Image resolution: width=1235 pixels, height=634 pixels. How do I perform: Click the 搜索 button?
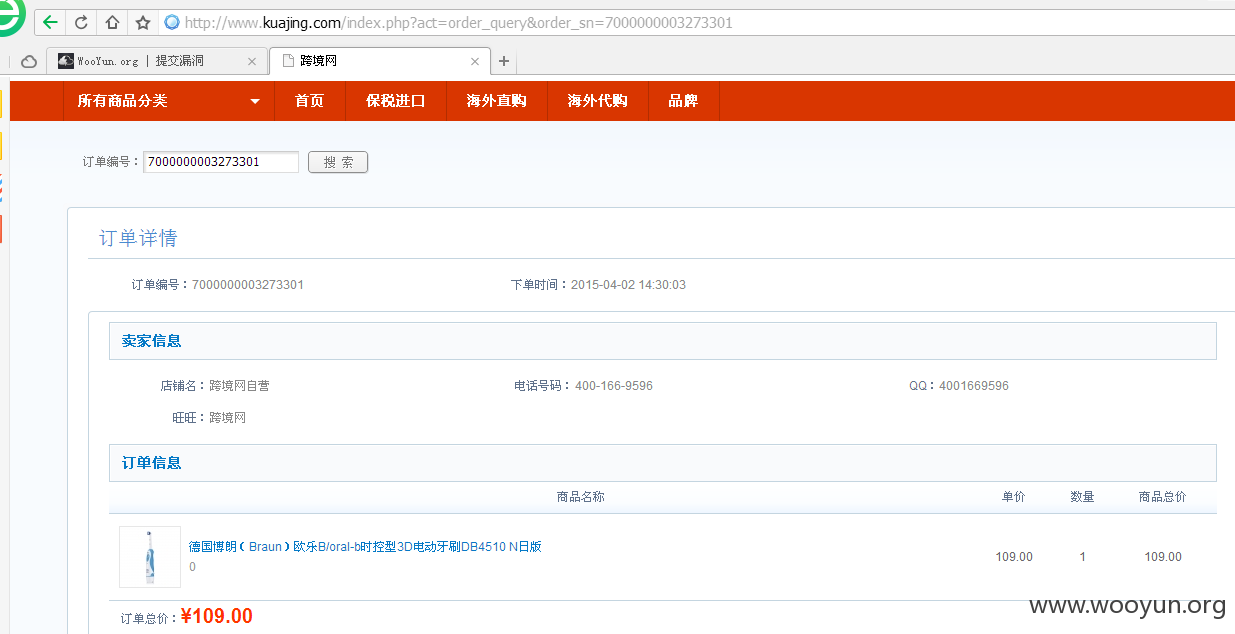338,162
